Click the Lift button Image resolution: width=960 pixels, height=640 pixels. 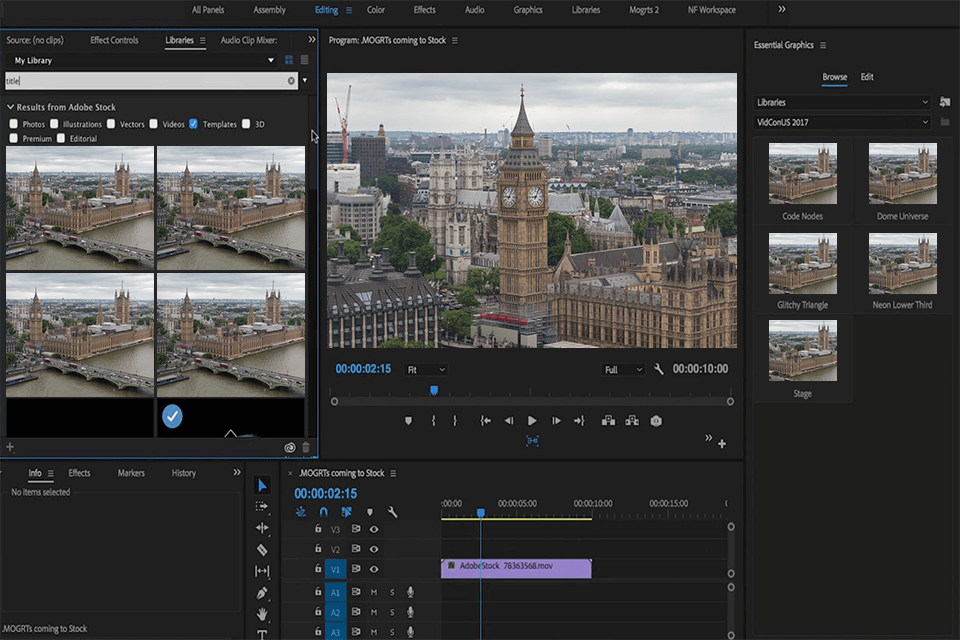click(608, 421)
